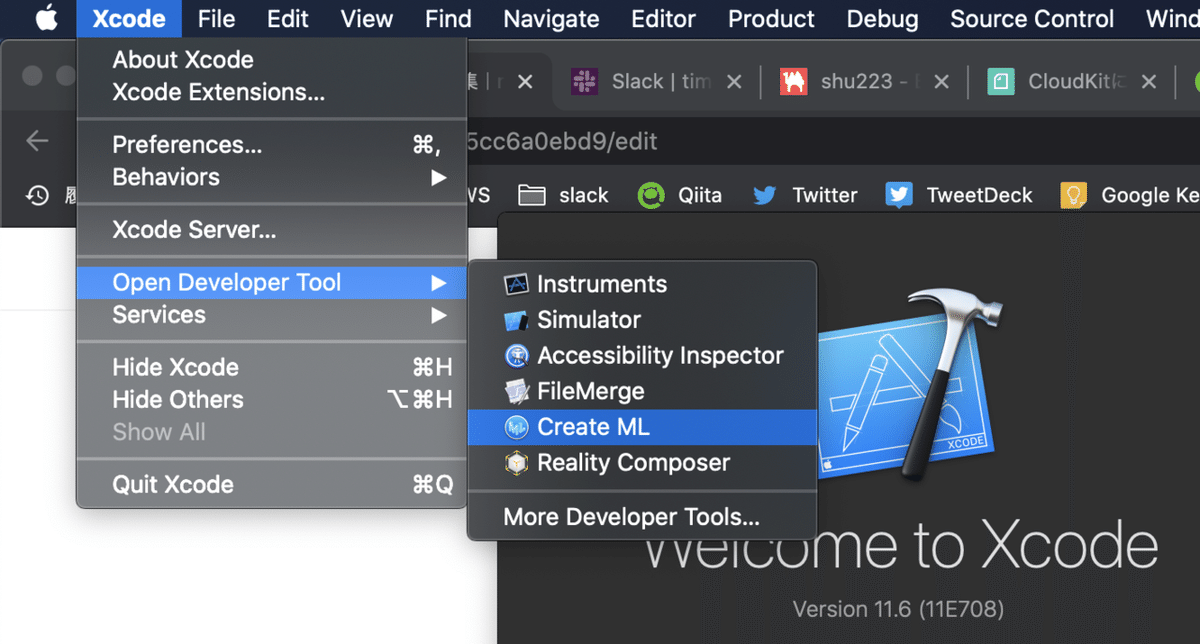The width and height of the screenshot is (1200, 644).
Task: Click the Instruments app icon
Action: point(516,284)
